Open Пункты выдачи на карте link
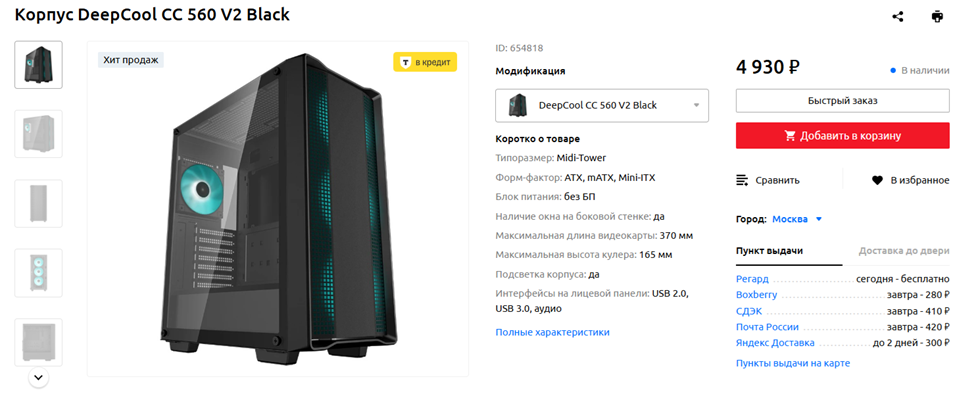Screen dimensions: 974x400 tap(792, 363)
